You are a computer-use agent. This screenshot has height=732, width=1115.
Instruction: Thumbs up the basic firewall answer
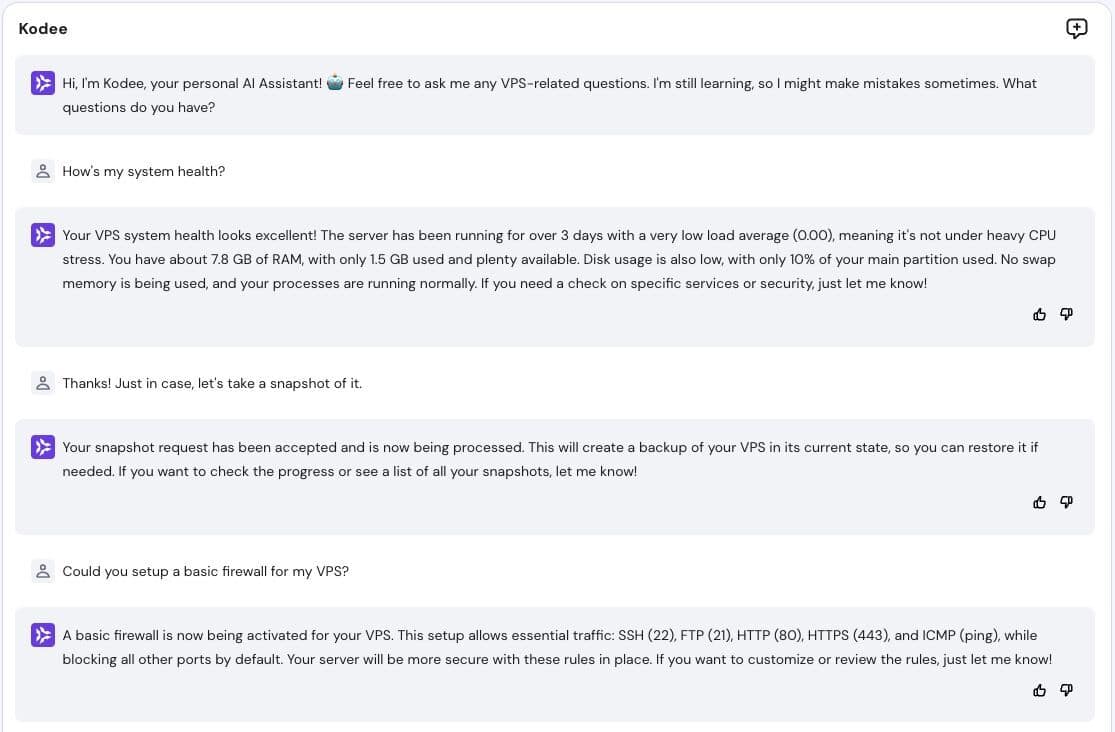[x=1039, y=690]
